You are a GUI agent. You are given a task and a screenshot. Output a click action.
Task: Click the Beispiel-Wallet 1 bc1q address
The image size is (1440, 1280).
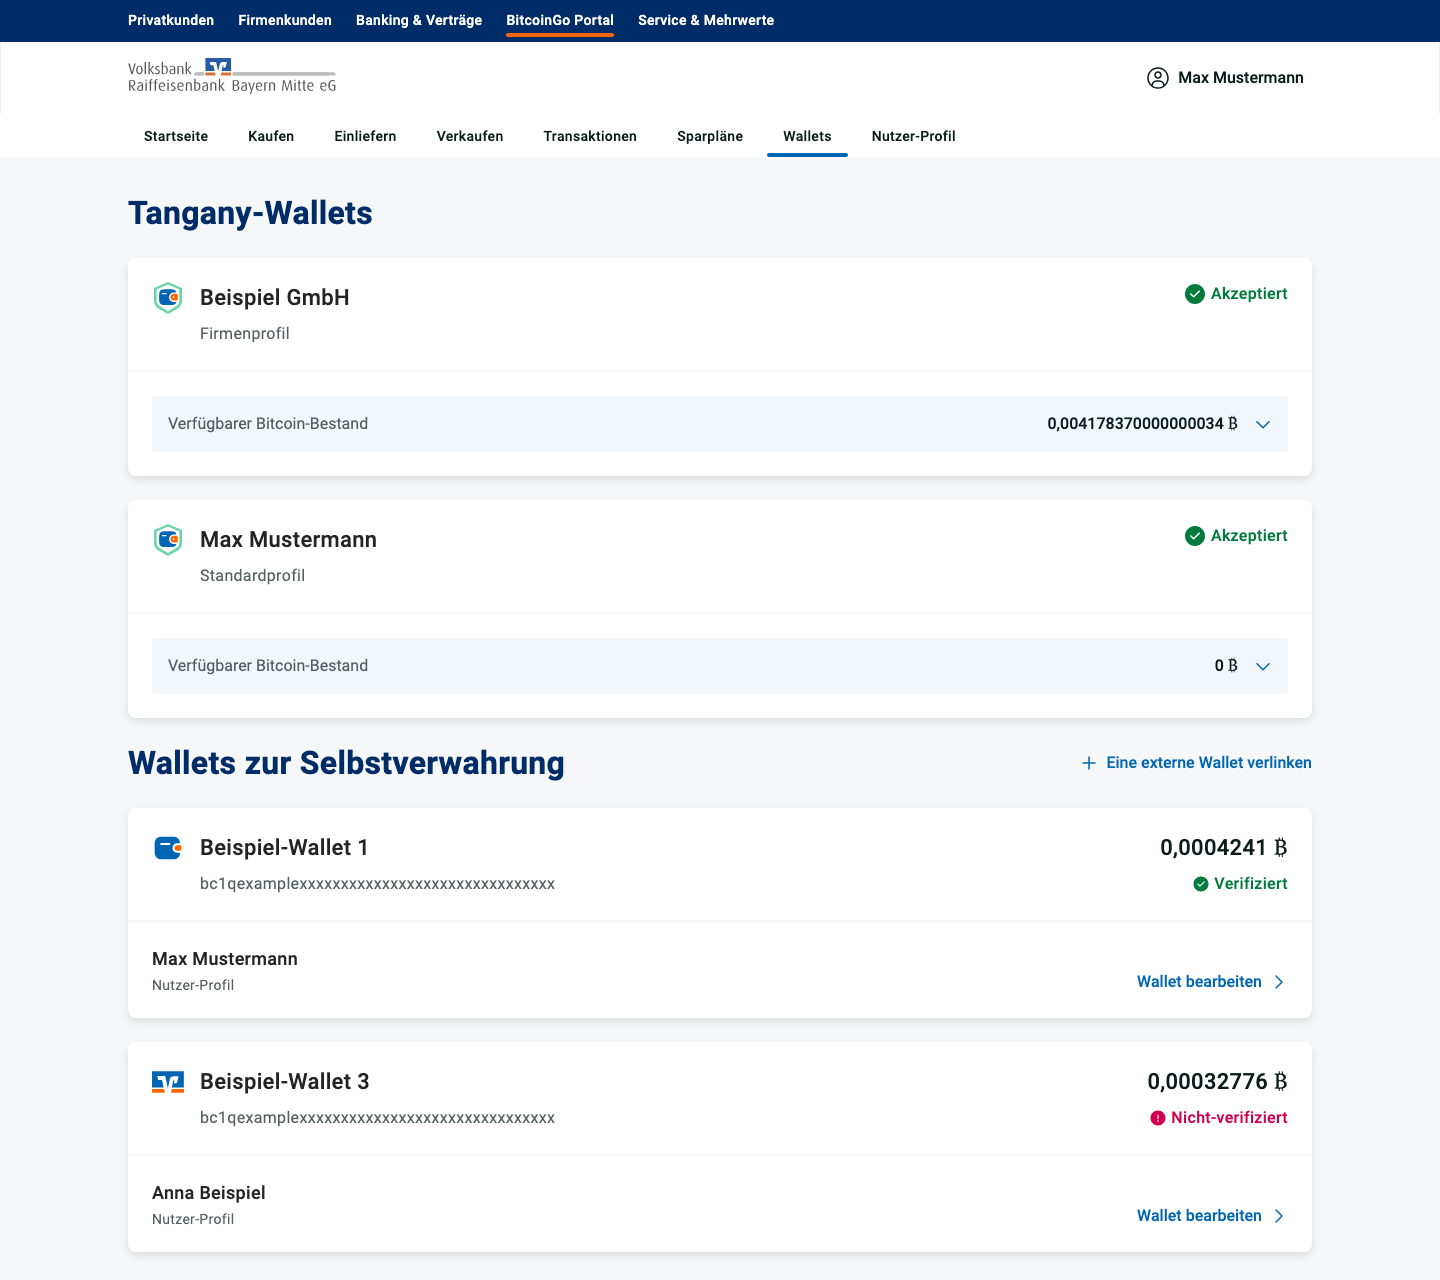tap(377, 884)
